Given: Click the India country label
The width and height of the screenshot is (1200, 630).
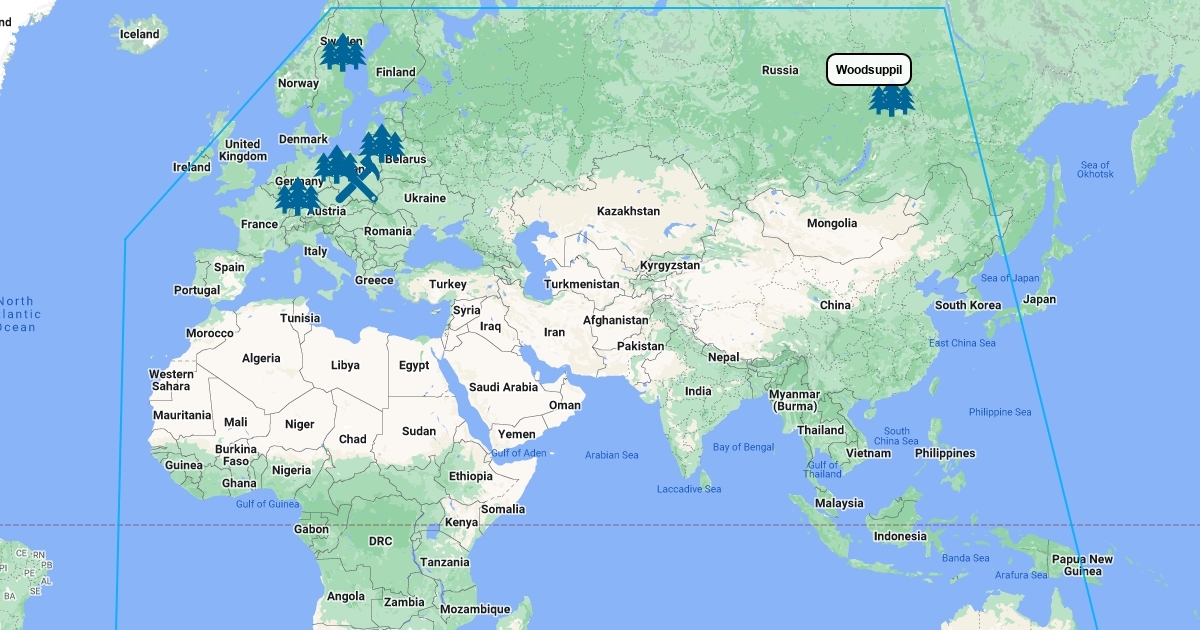Looking at the screenshot, I should coord(698,391).
